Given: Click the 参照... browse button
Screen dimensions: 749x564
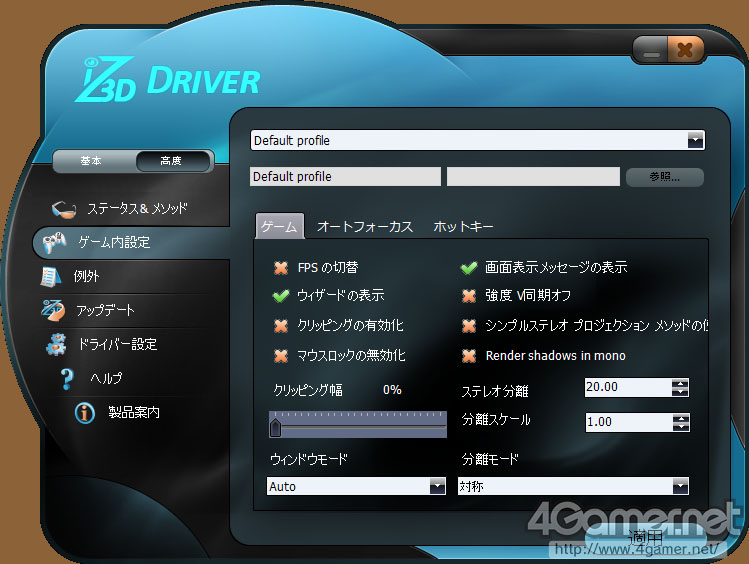Looking at the screenshot, I should (x=664, y=177).
